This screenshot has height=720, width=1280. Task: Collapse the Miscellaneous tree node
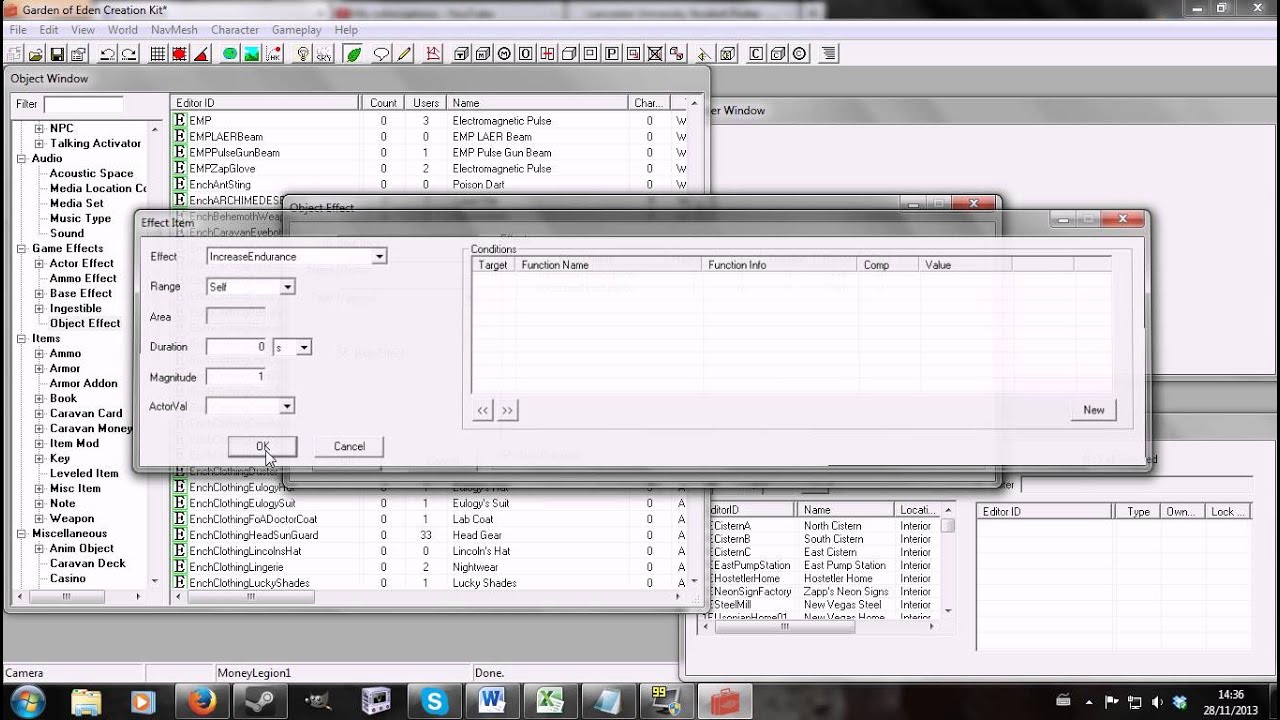(21, 533)
